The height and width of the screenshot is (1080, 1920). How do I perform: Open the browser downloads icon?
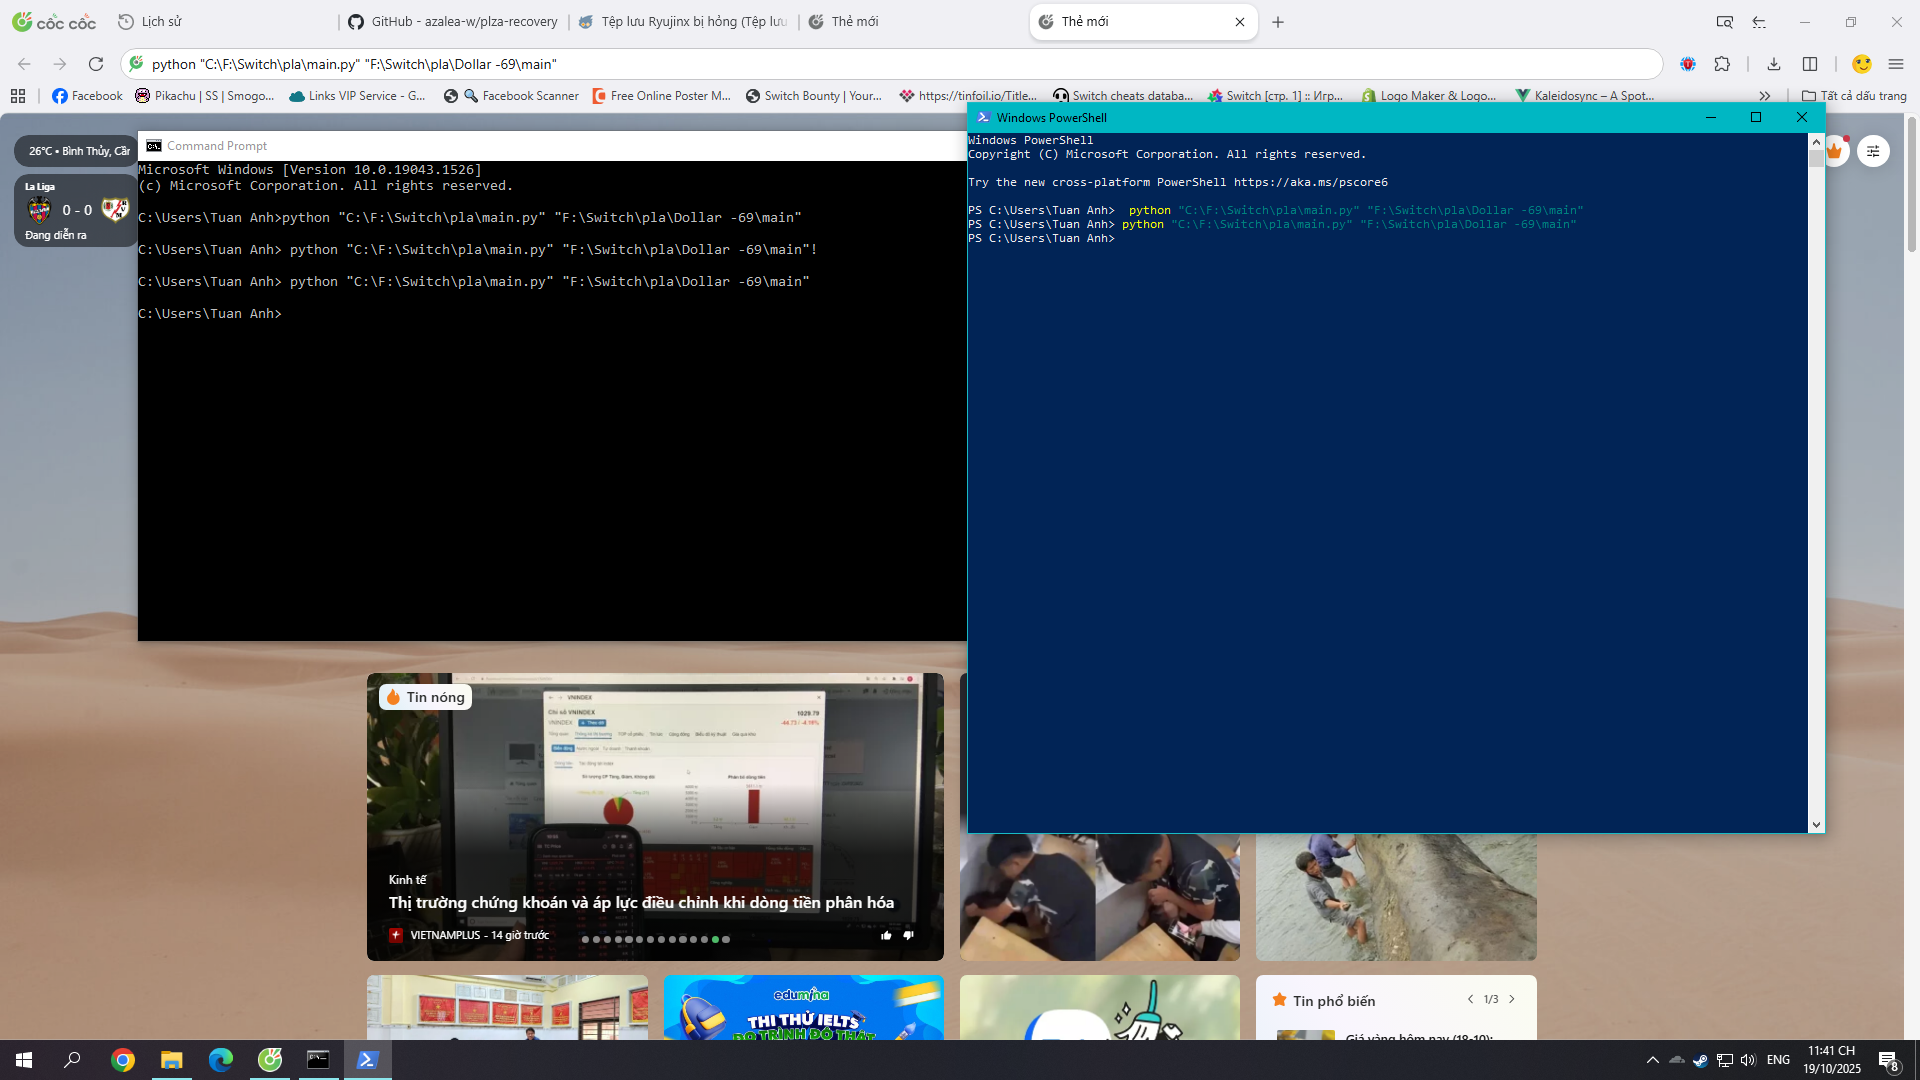(x=1774, y=64)
